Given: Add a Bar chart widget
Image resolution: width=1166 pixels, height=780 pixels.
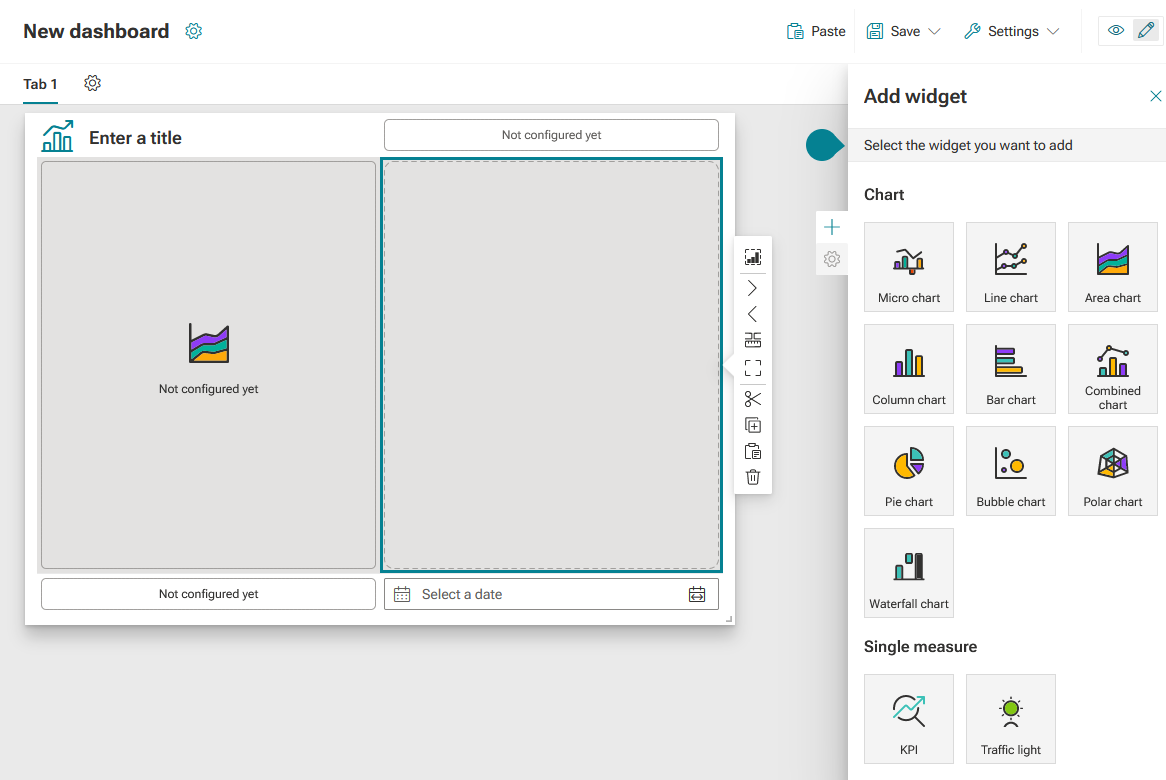Looking at the screenshot, I should click(1011, 368).
